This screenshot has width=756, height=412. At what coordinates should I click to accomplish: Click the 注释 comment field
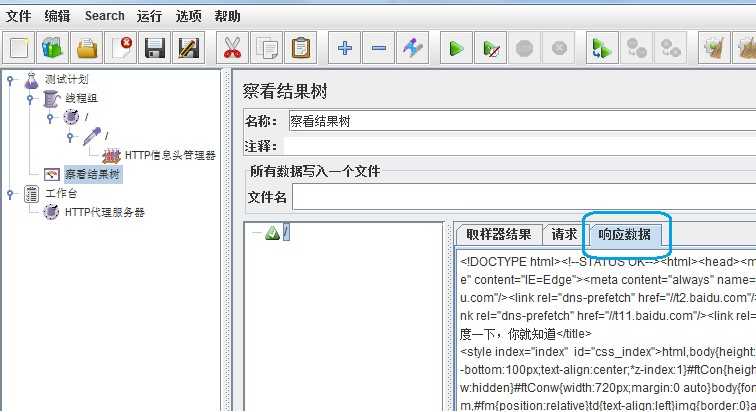pyautogui.click(x=520, y=146)
